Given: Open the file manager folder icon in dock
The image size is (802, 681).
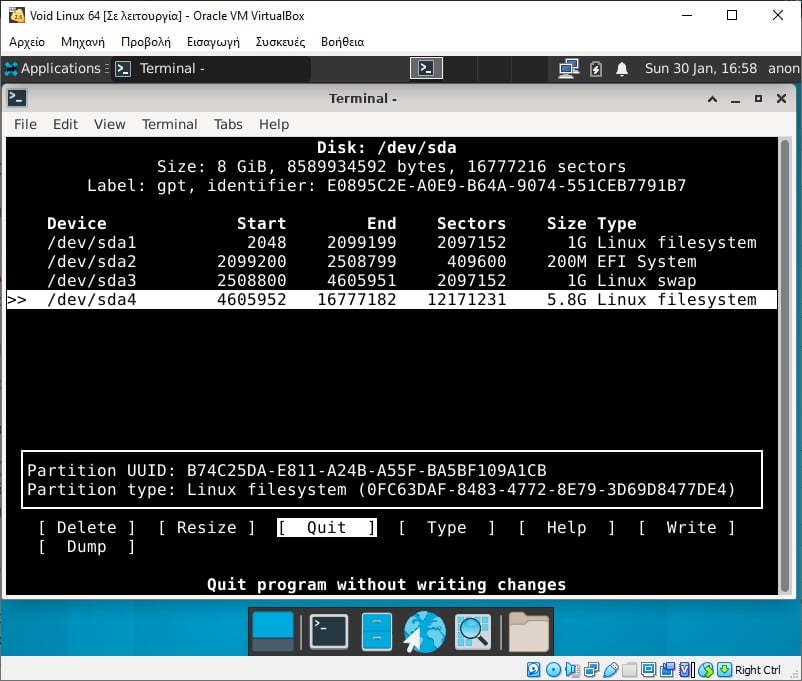Looking at the screenshot, I should click(530, 630).
